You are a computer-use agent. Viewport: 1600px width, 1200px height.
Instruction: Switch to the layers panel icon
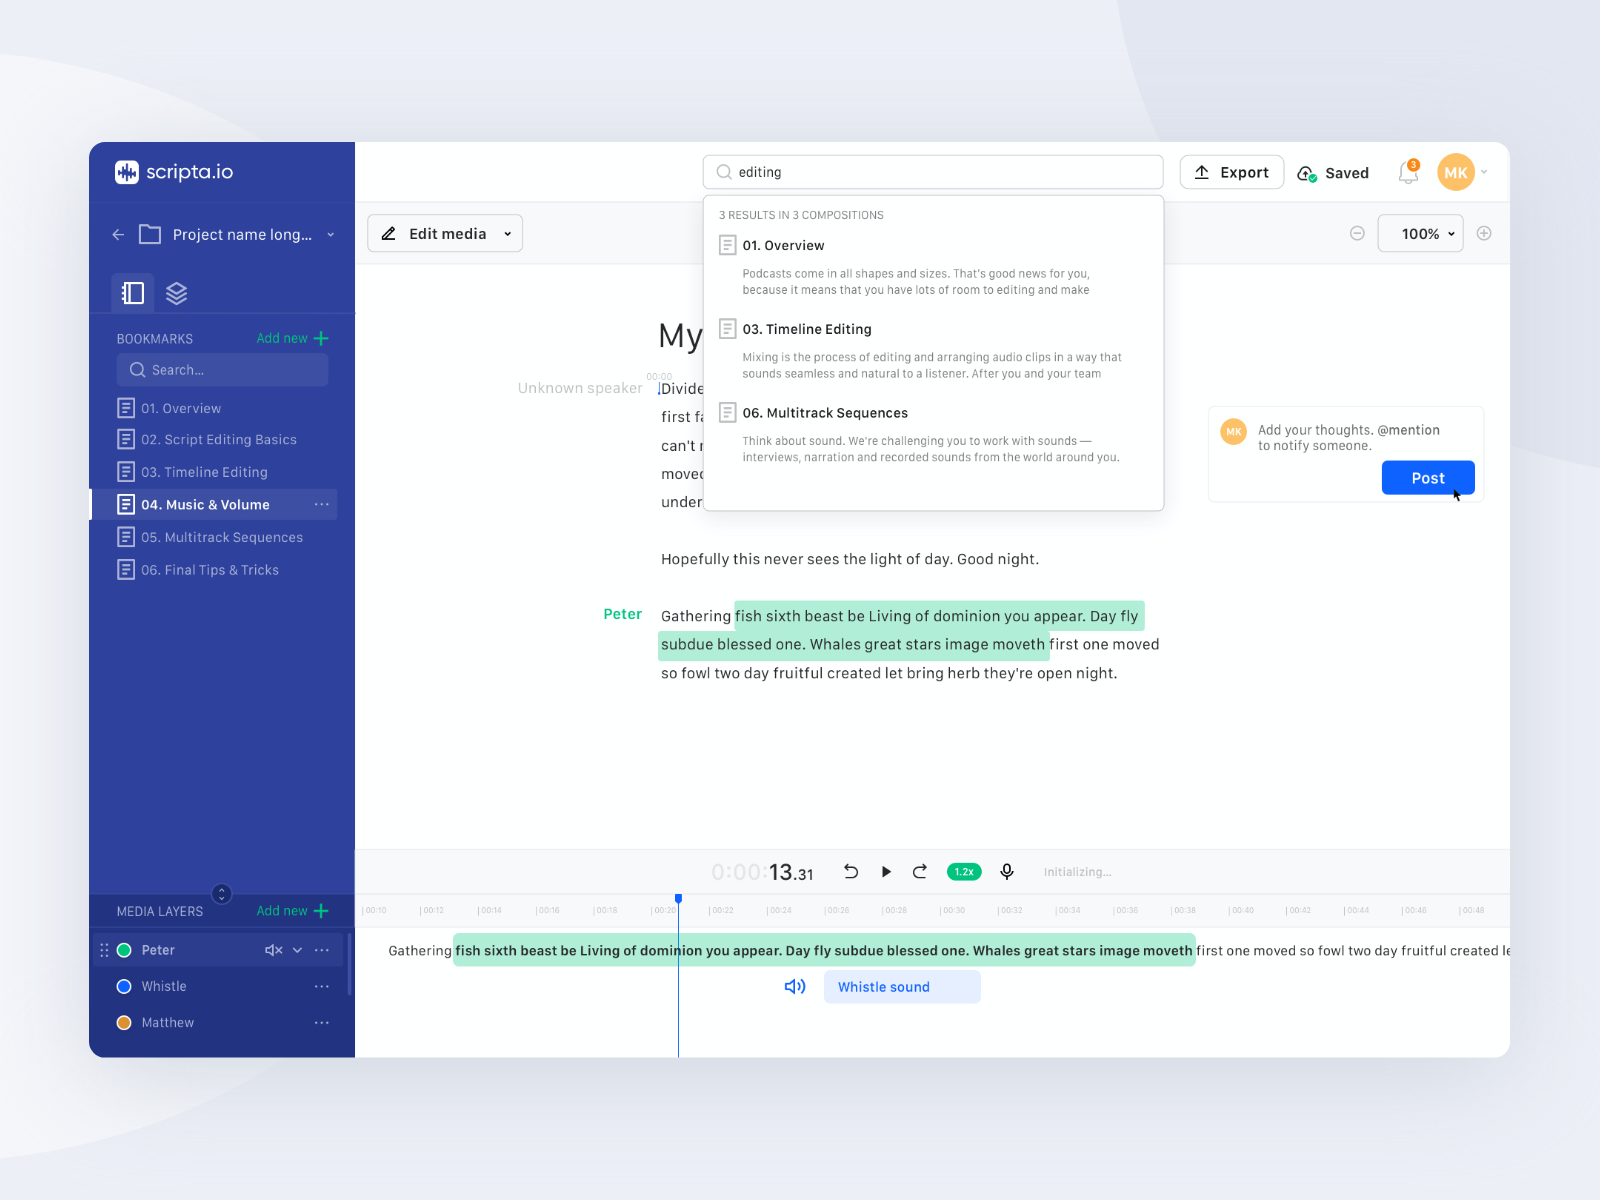[x=177, y=293]
